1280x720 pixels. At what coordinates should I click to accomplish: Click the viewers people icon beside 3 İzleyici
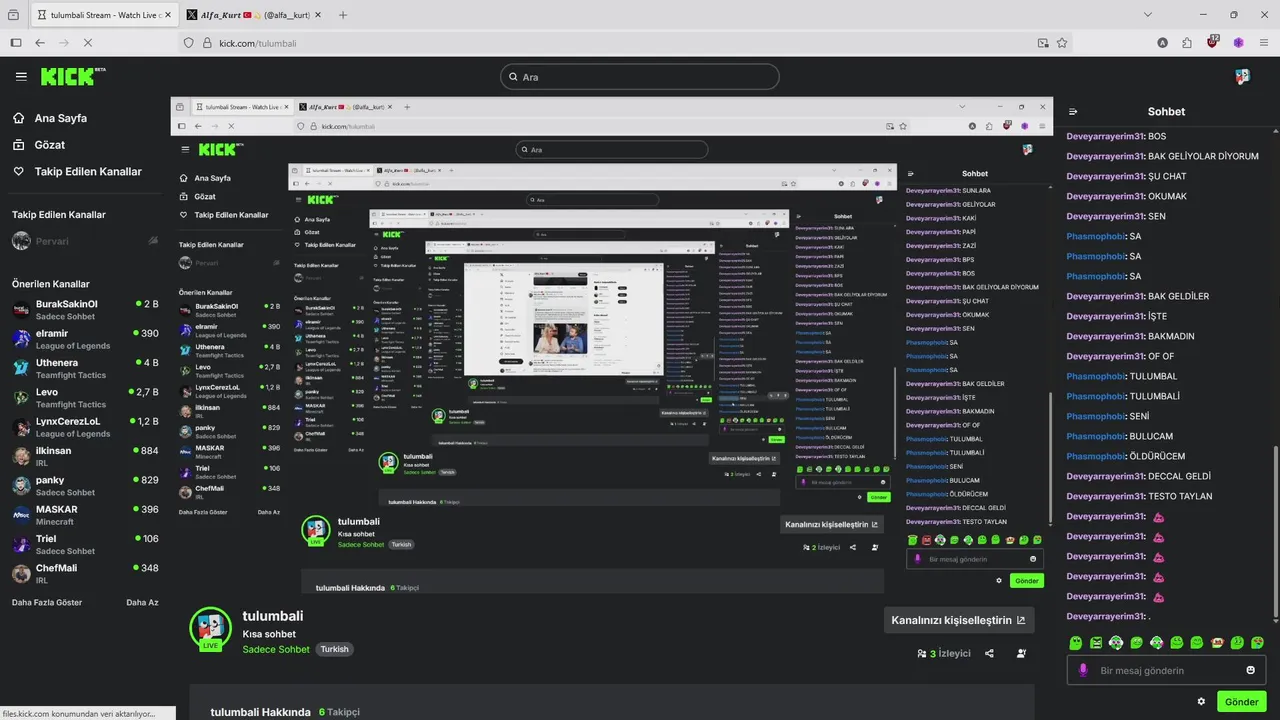click(x=921, y=653)
